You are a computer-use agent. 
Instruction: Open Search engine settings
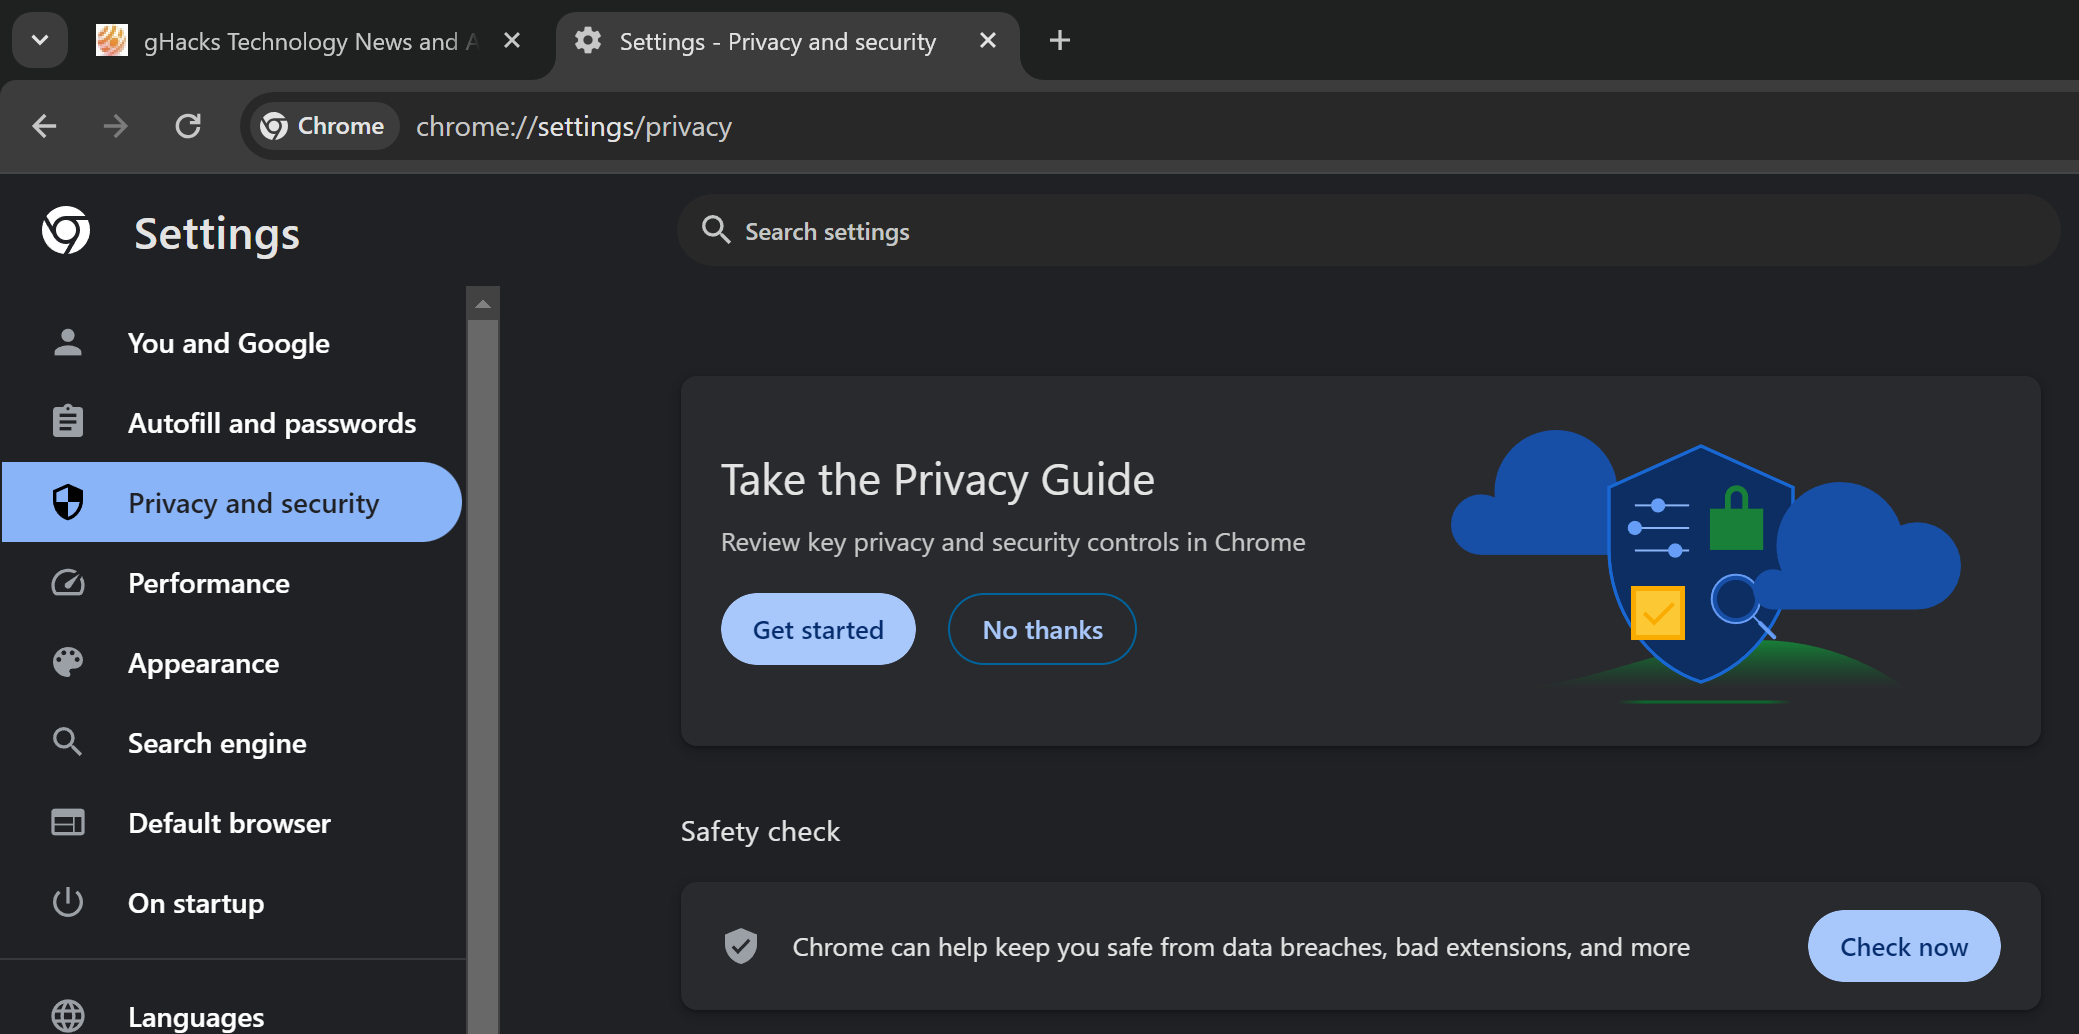coord(232,743)
